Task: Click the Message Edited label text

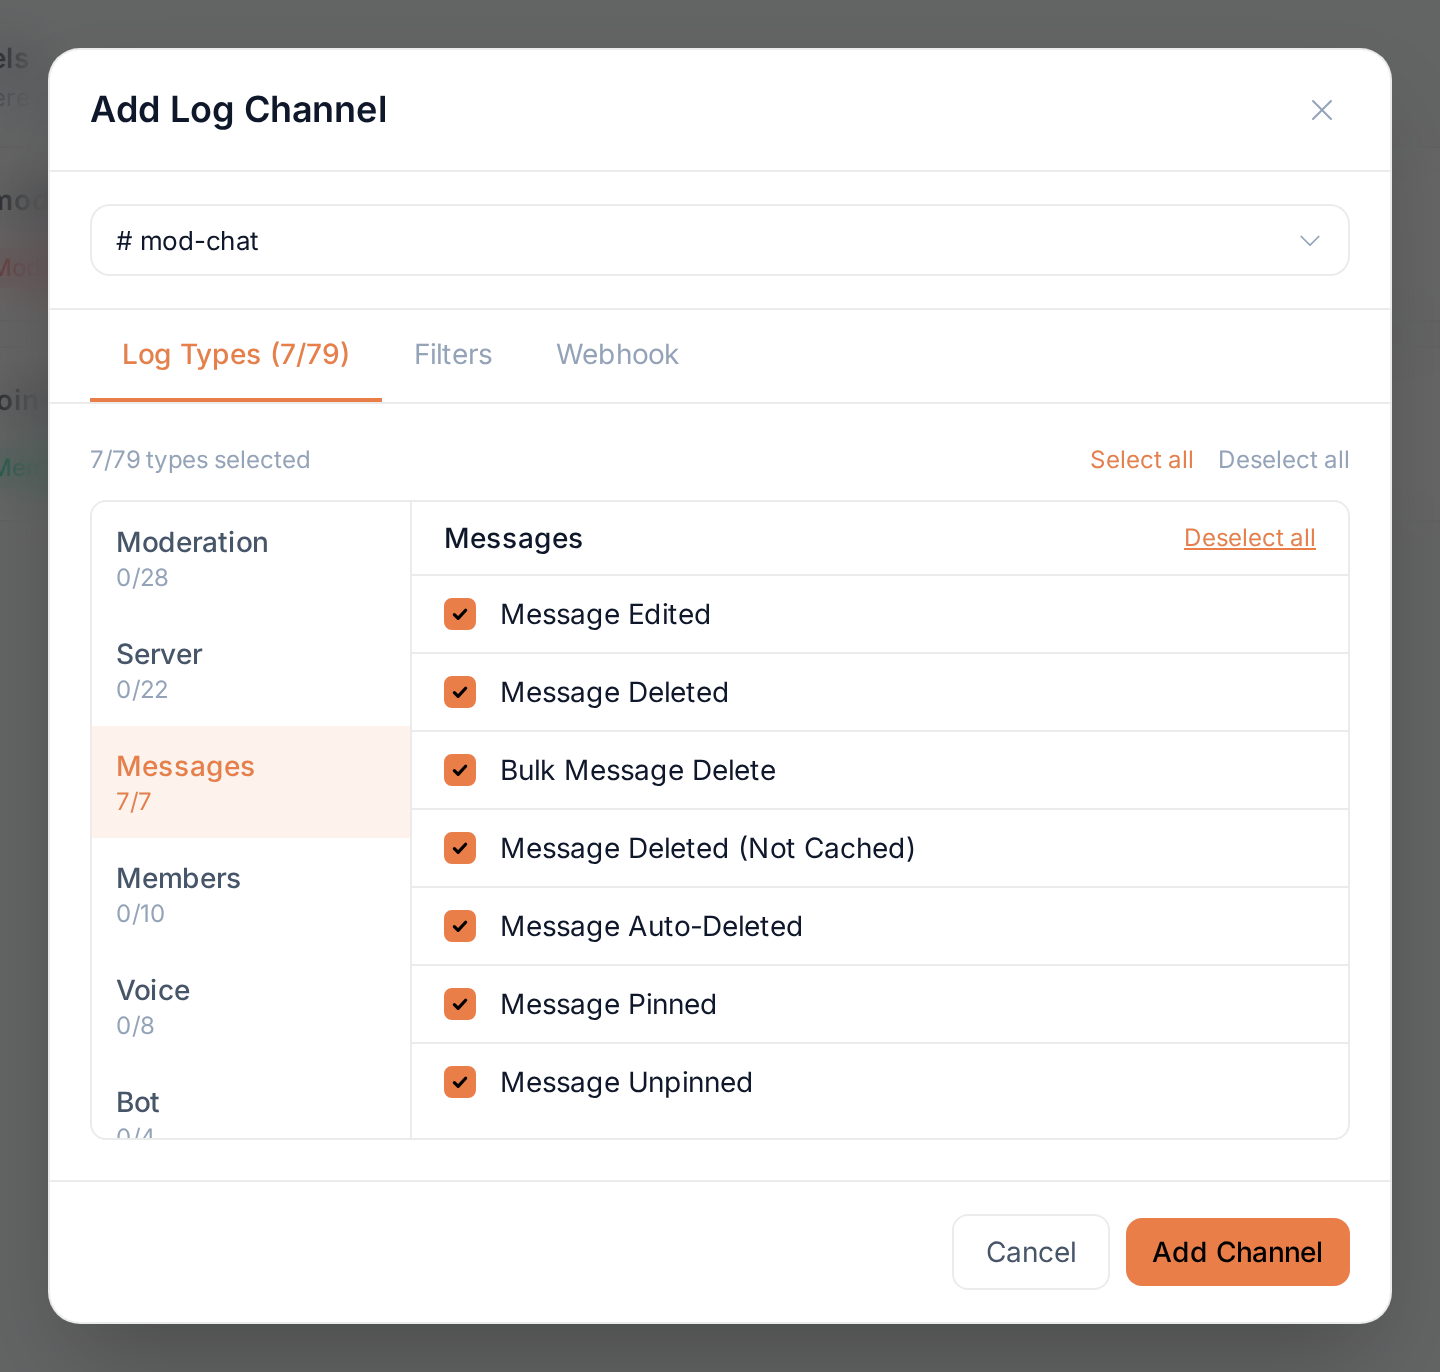Action: tap(605, 614)
